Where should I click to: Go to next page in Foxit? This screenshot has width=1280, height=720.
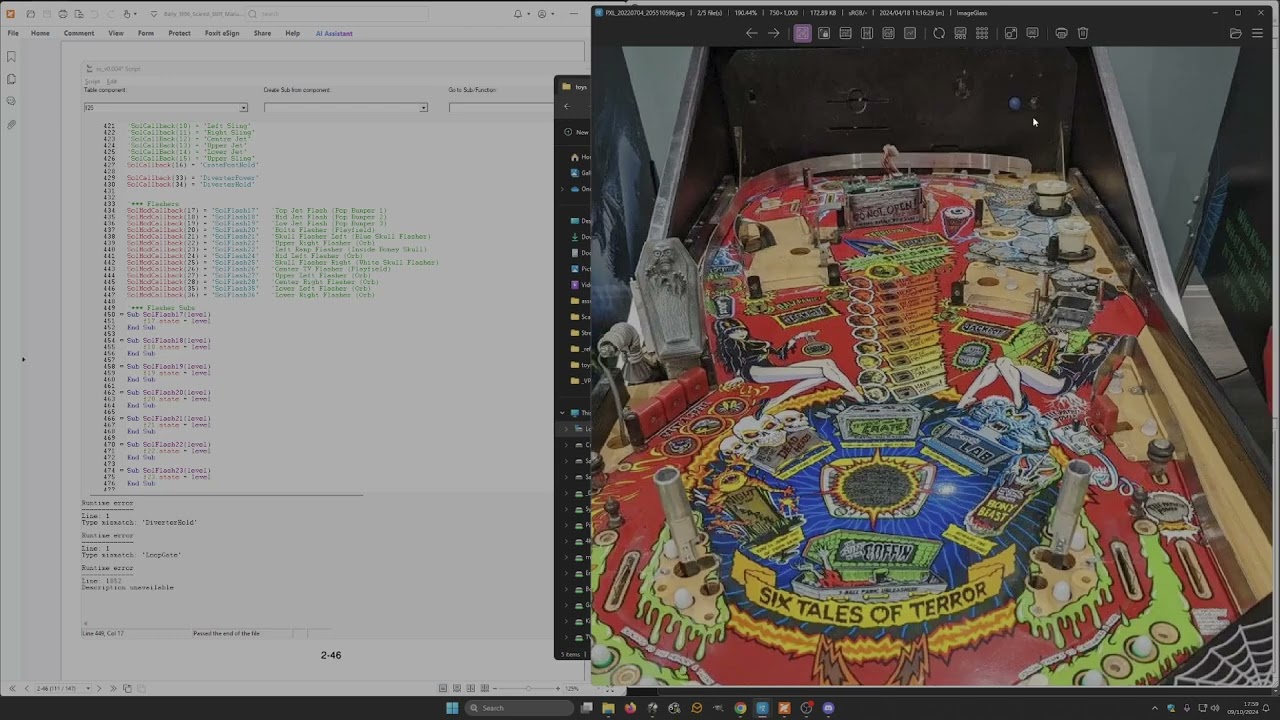tap(99, 688)
